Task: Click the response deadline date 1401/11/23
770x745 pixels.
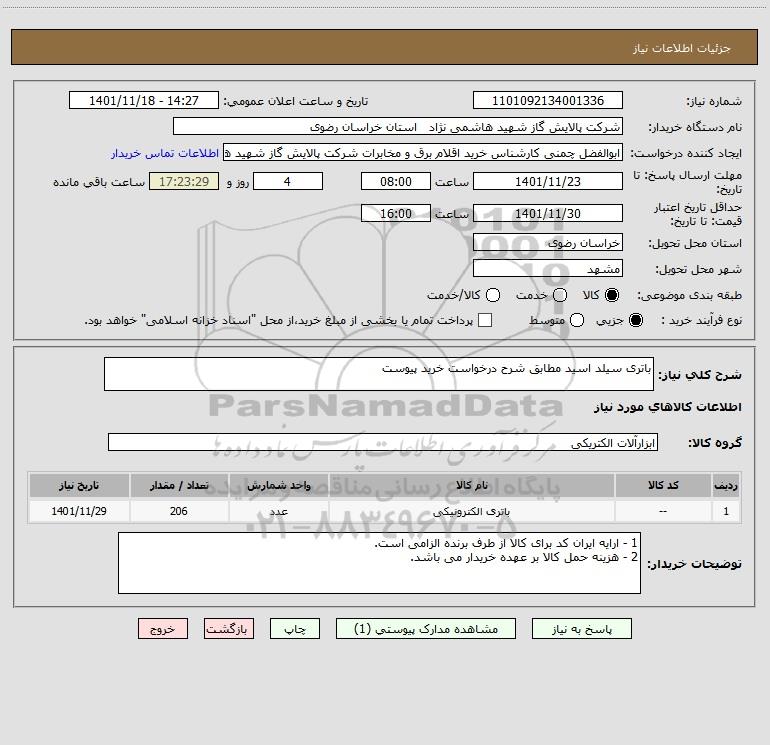Action: (548, 181)
